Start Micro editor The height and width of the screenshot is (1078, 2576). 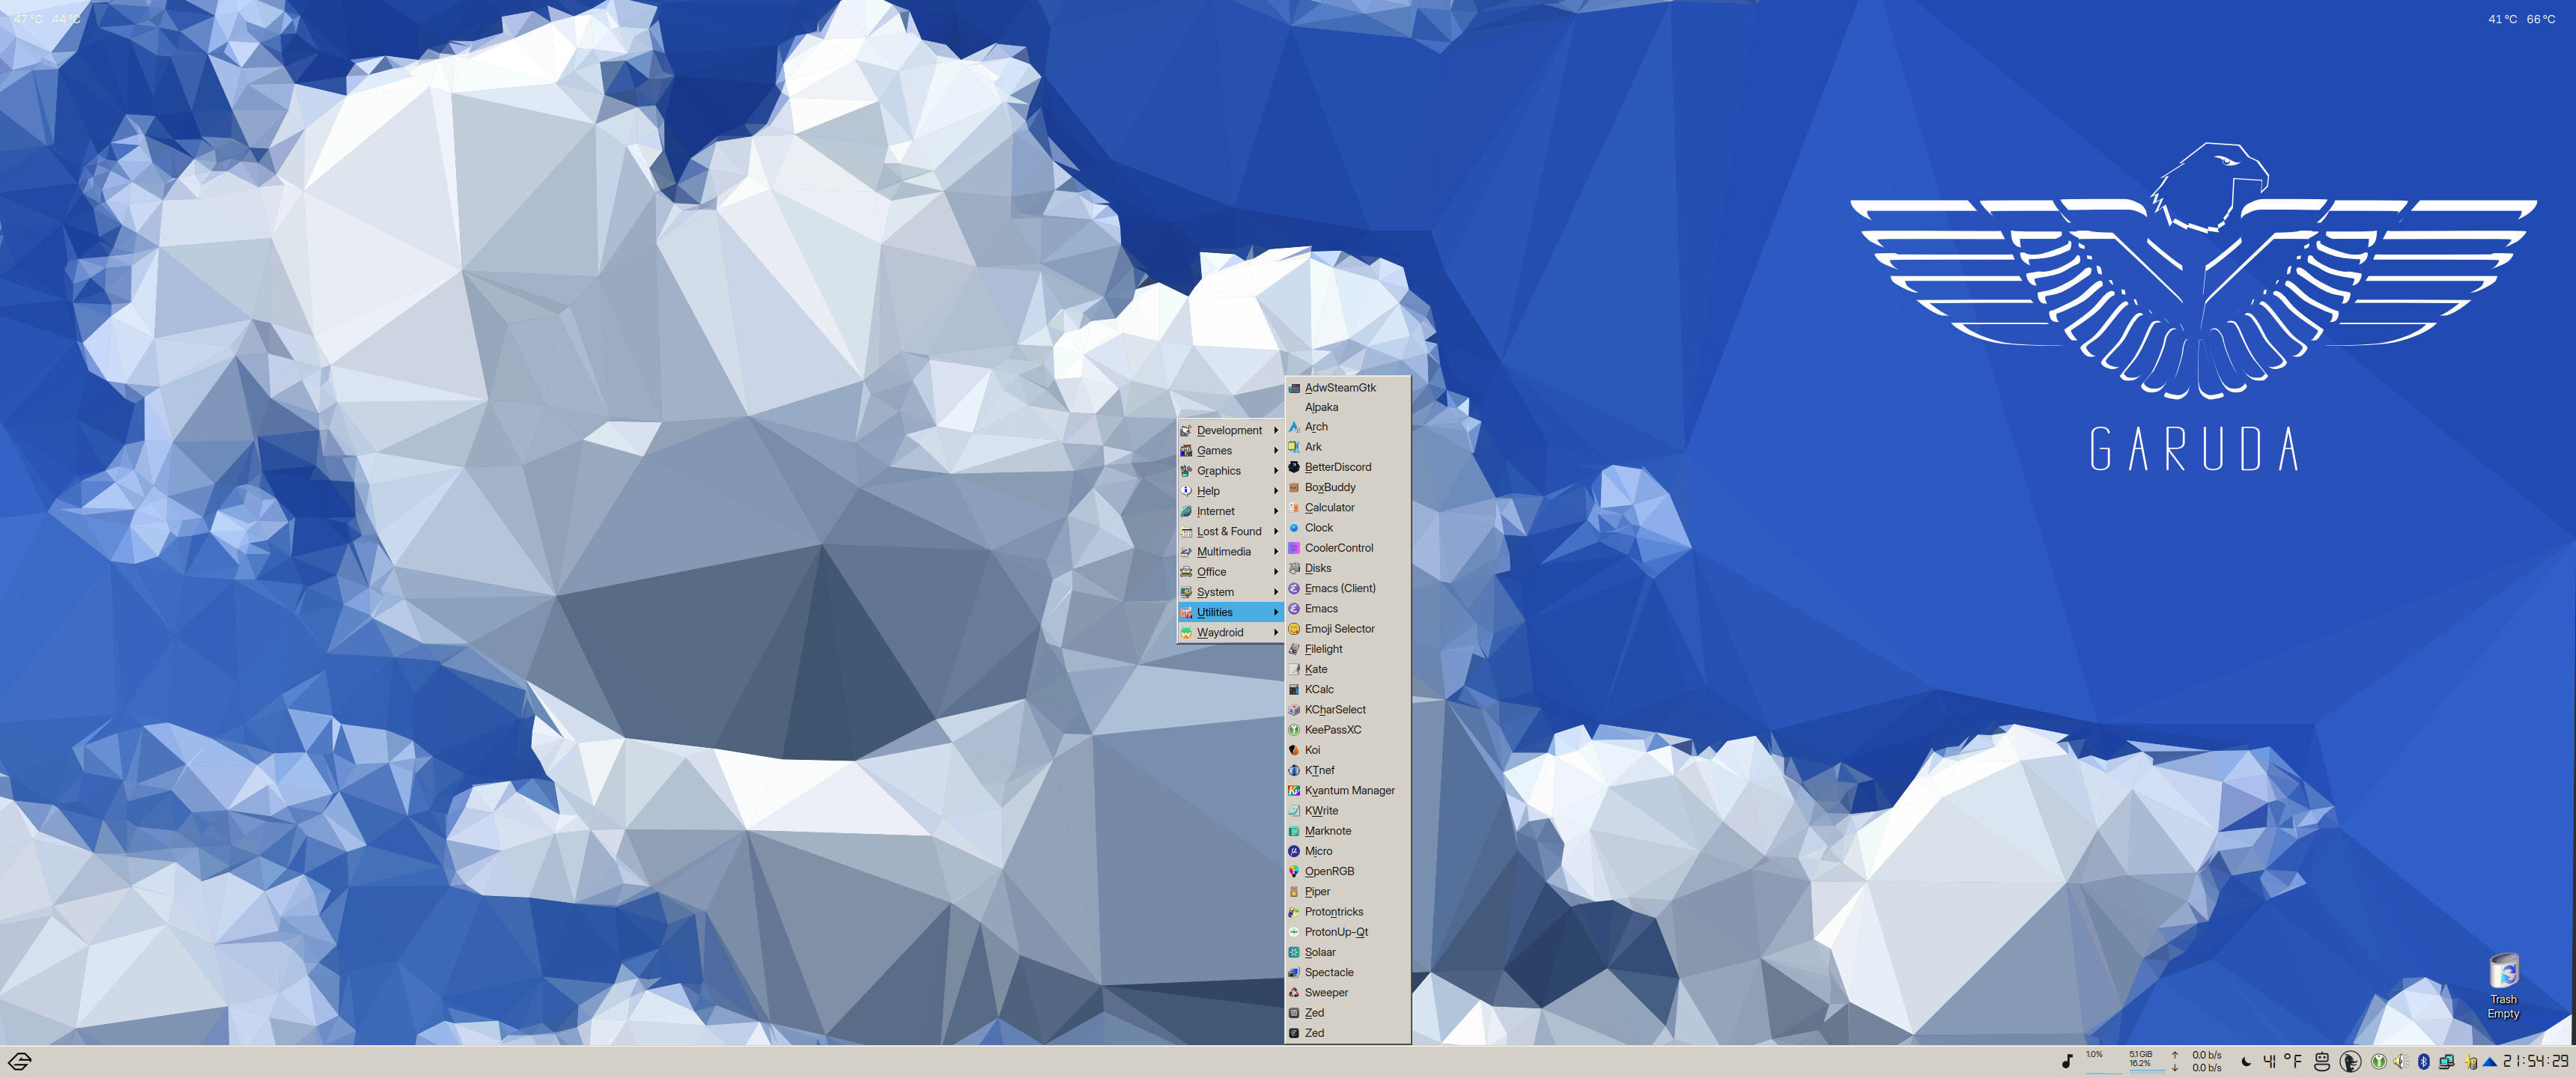(x=1347, y=851)
